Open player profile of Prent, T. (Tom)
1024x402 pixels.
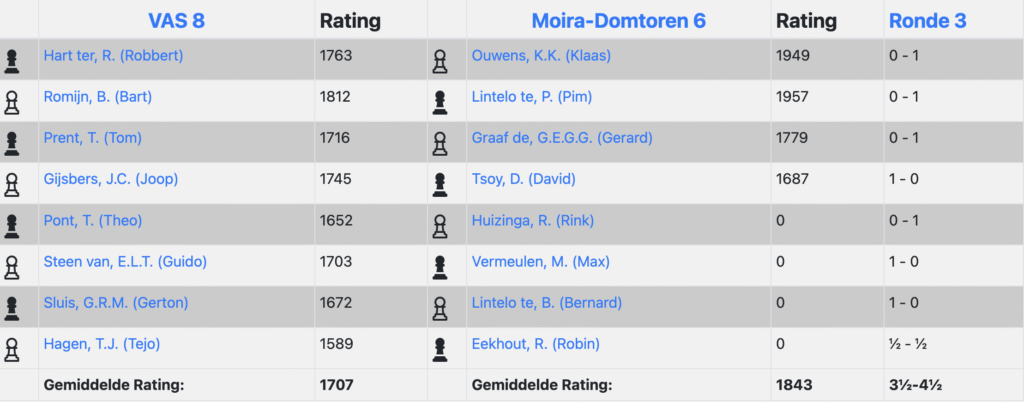[94, 138]
